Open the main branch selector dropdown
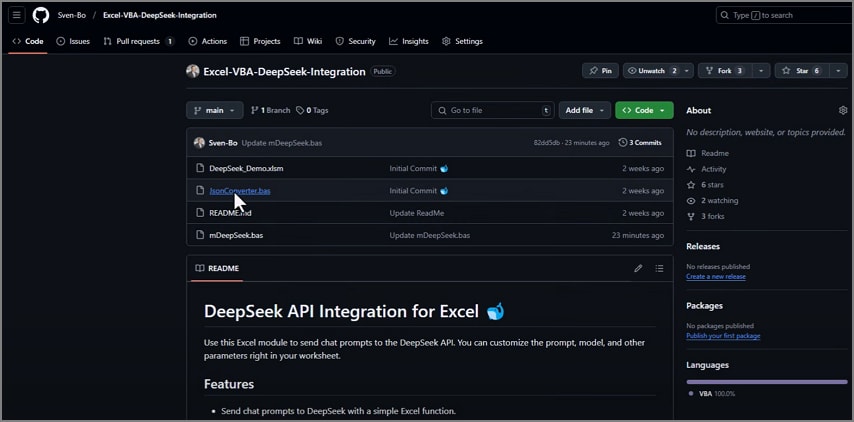Viewport: 854px width, 422px height. coord(215,111)
